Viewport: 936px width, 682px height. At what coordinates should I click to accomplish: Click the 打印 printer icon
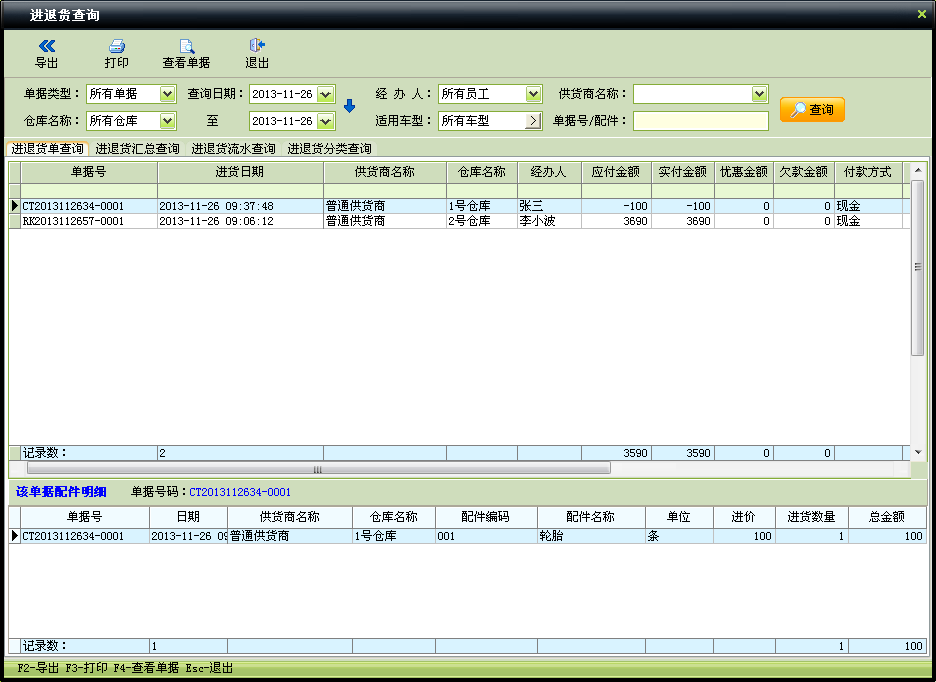[116, 46]
